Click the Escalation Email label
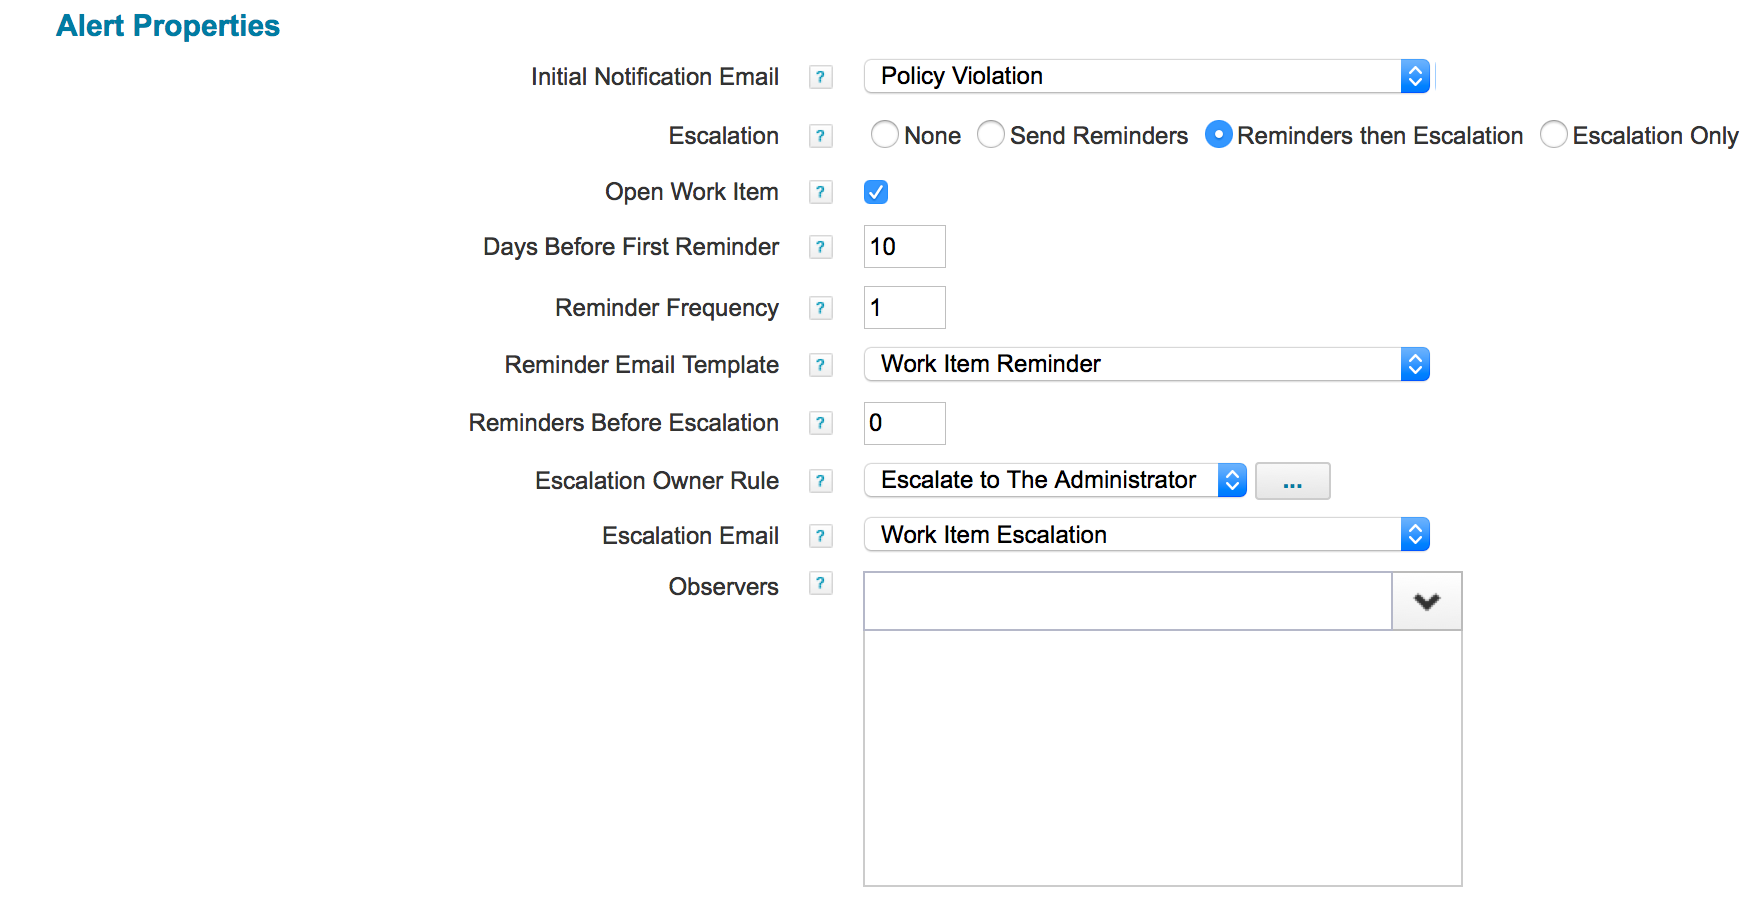The height and width of the screenshot is (900, 1752). [691, 536]
